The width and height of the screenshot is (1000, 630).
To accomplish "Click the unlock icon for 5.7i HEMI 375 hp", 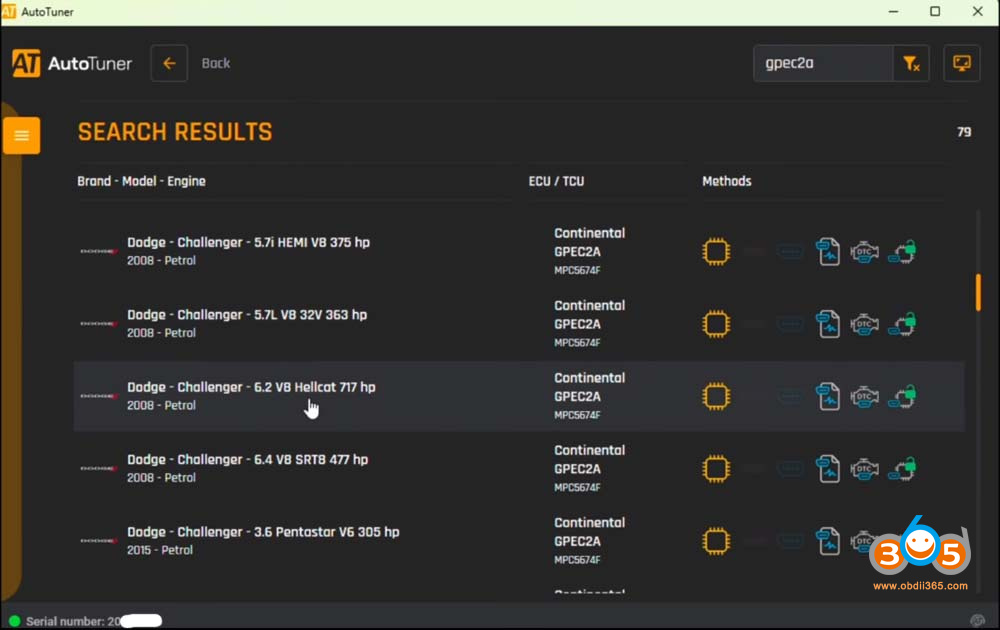I will point(902,251).
